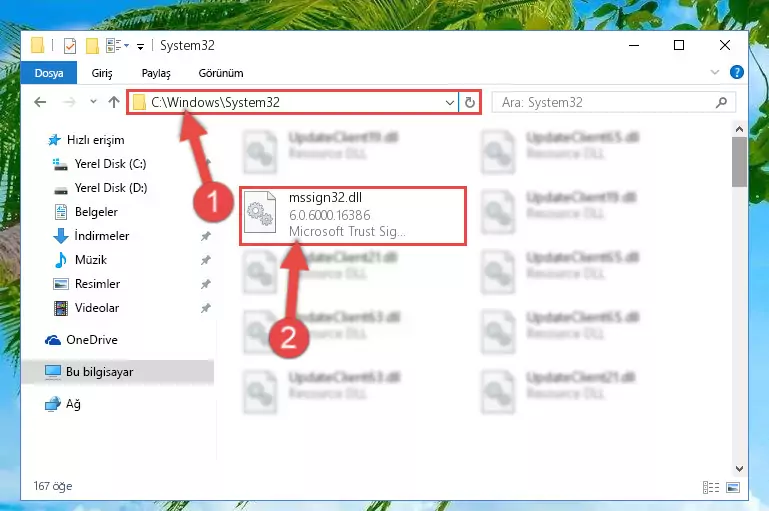Refresh the System32 folder view

point(470,102)
